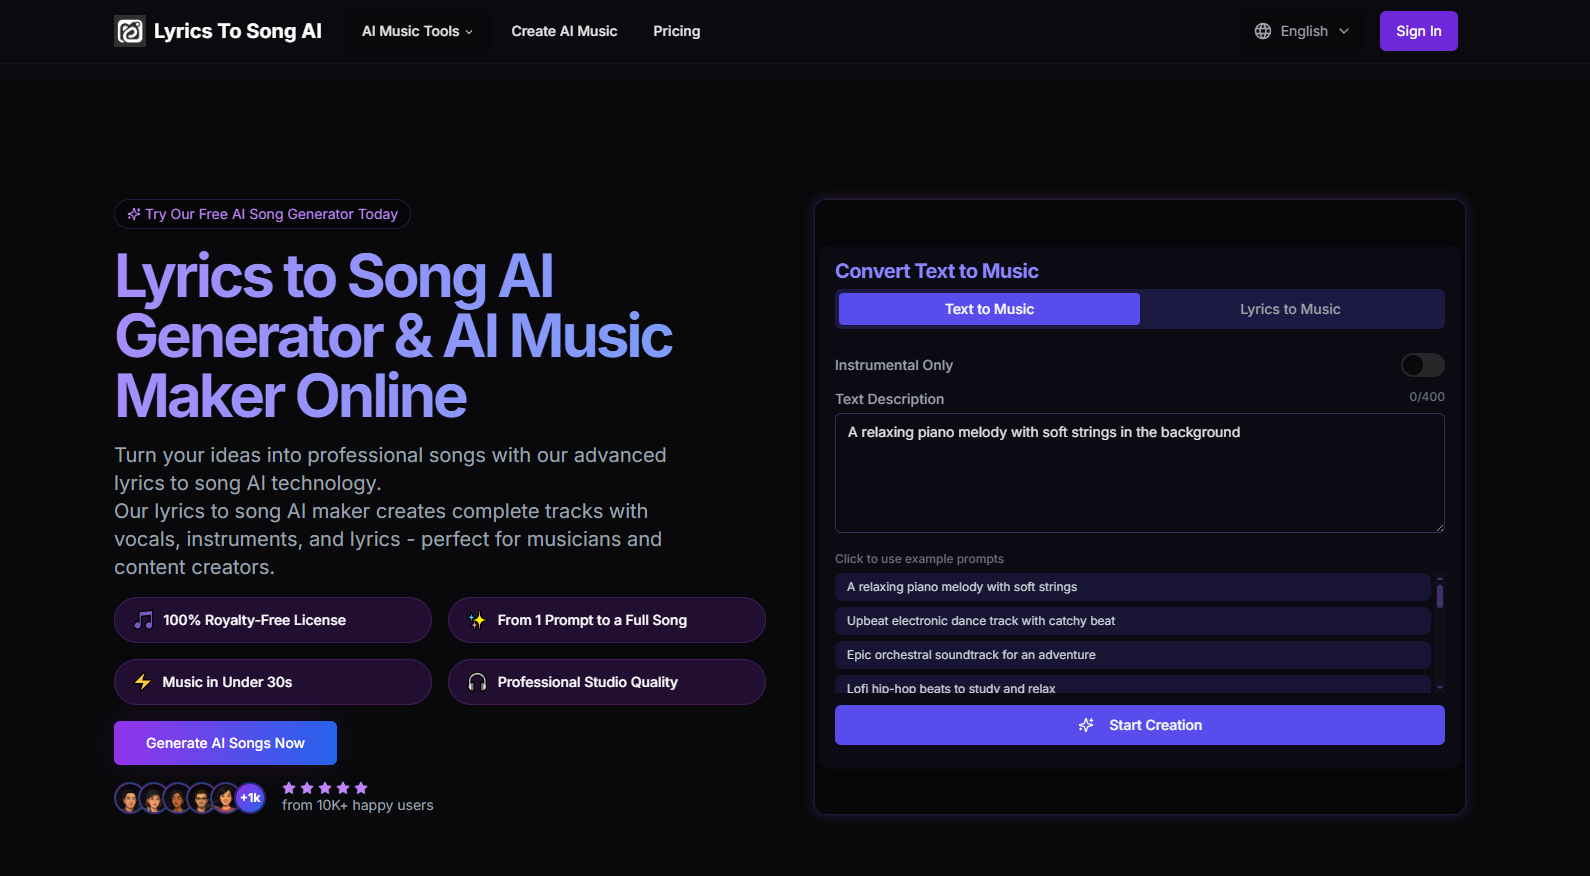The width and height of the screenshot is (1590, 876).
Task: Click the Lyrics To Song AI logo icon
Action: point(130,31)
